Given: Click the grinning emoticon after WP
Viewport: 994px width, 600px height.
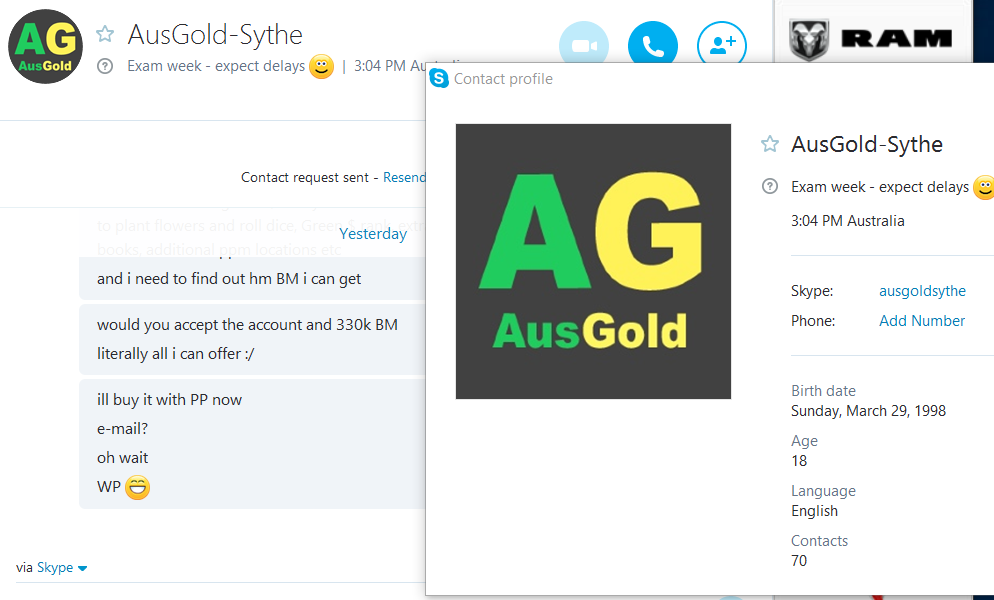Looking at the screenshot, I should [x=138, y=488].
